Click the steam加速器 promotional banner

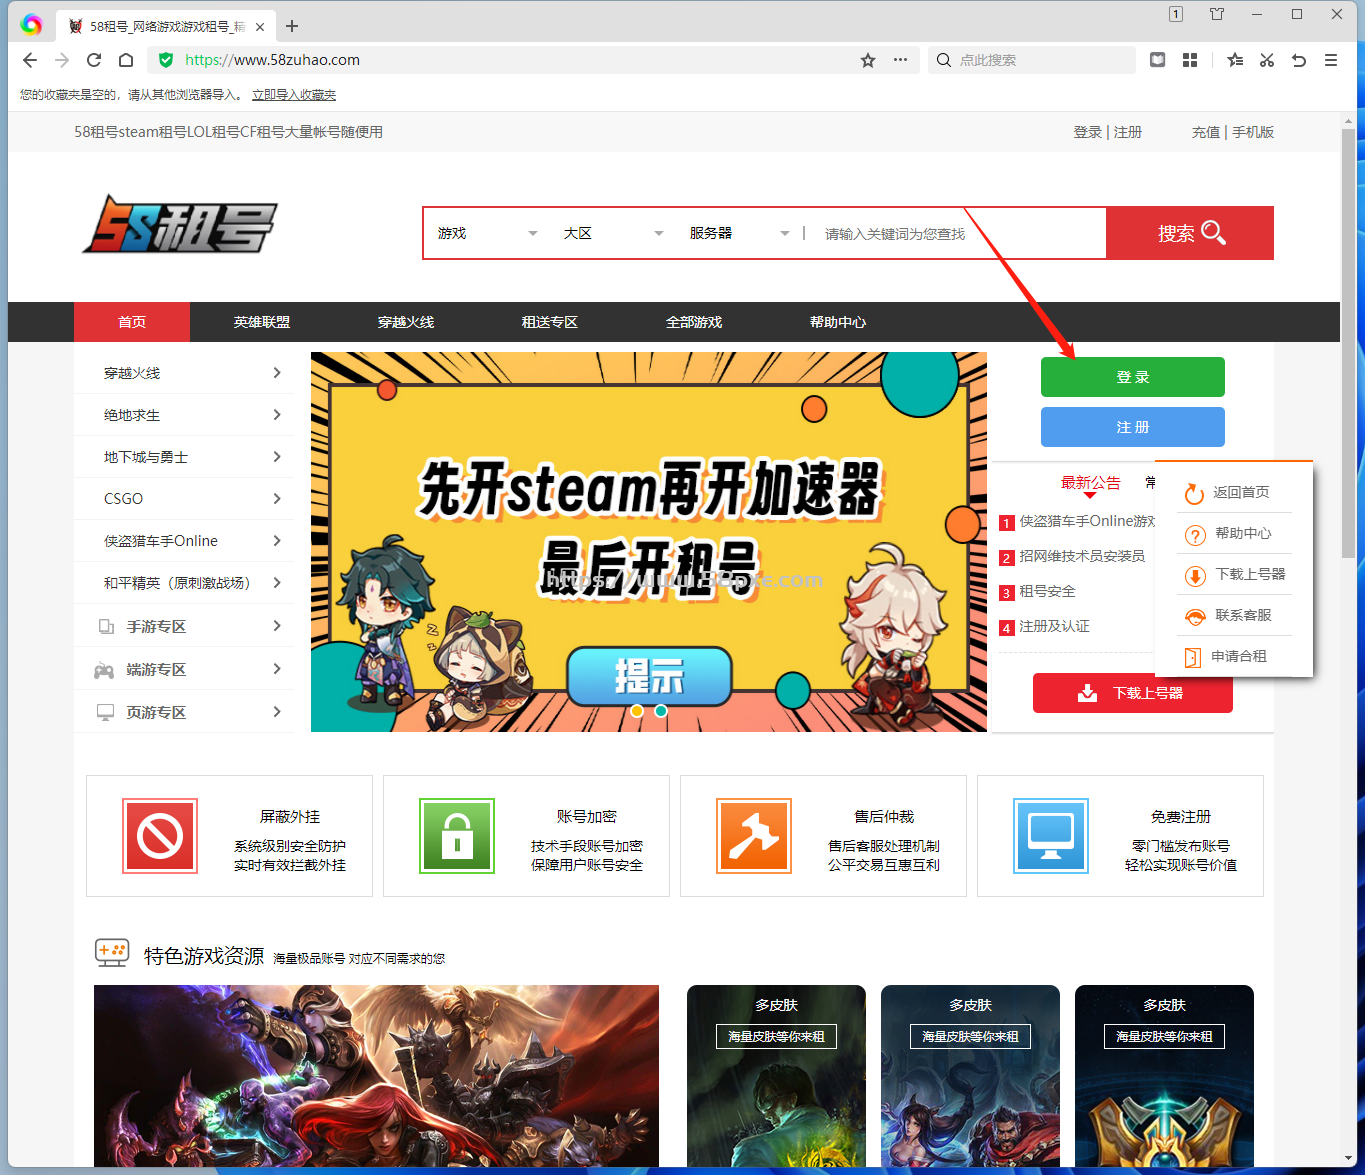click(x=649, y=542)
